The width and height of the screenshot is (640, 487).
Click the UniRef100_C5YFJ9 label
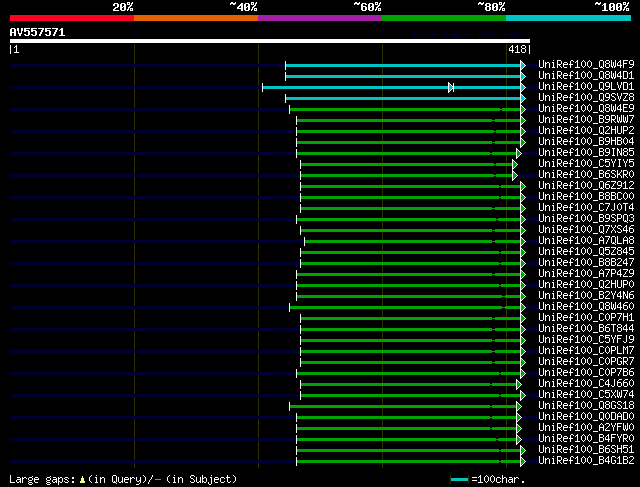pyautogui.click(x=586, y=340)
